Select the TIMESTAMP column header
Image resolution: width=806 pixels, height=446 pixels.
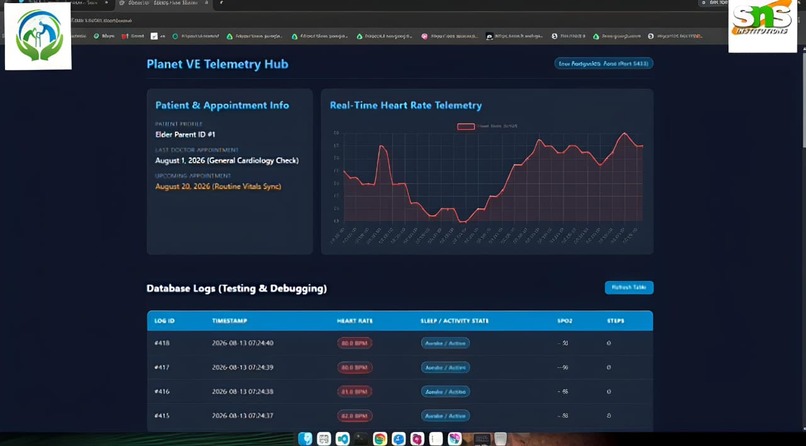point(229,321)
